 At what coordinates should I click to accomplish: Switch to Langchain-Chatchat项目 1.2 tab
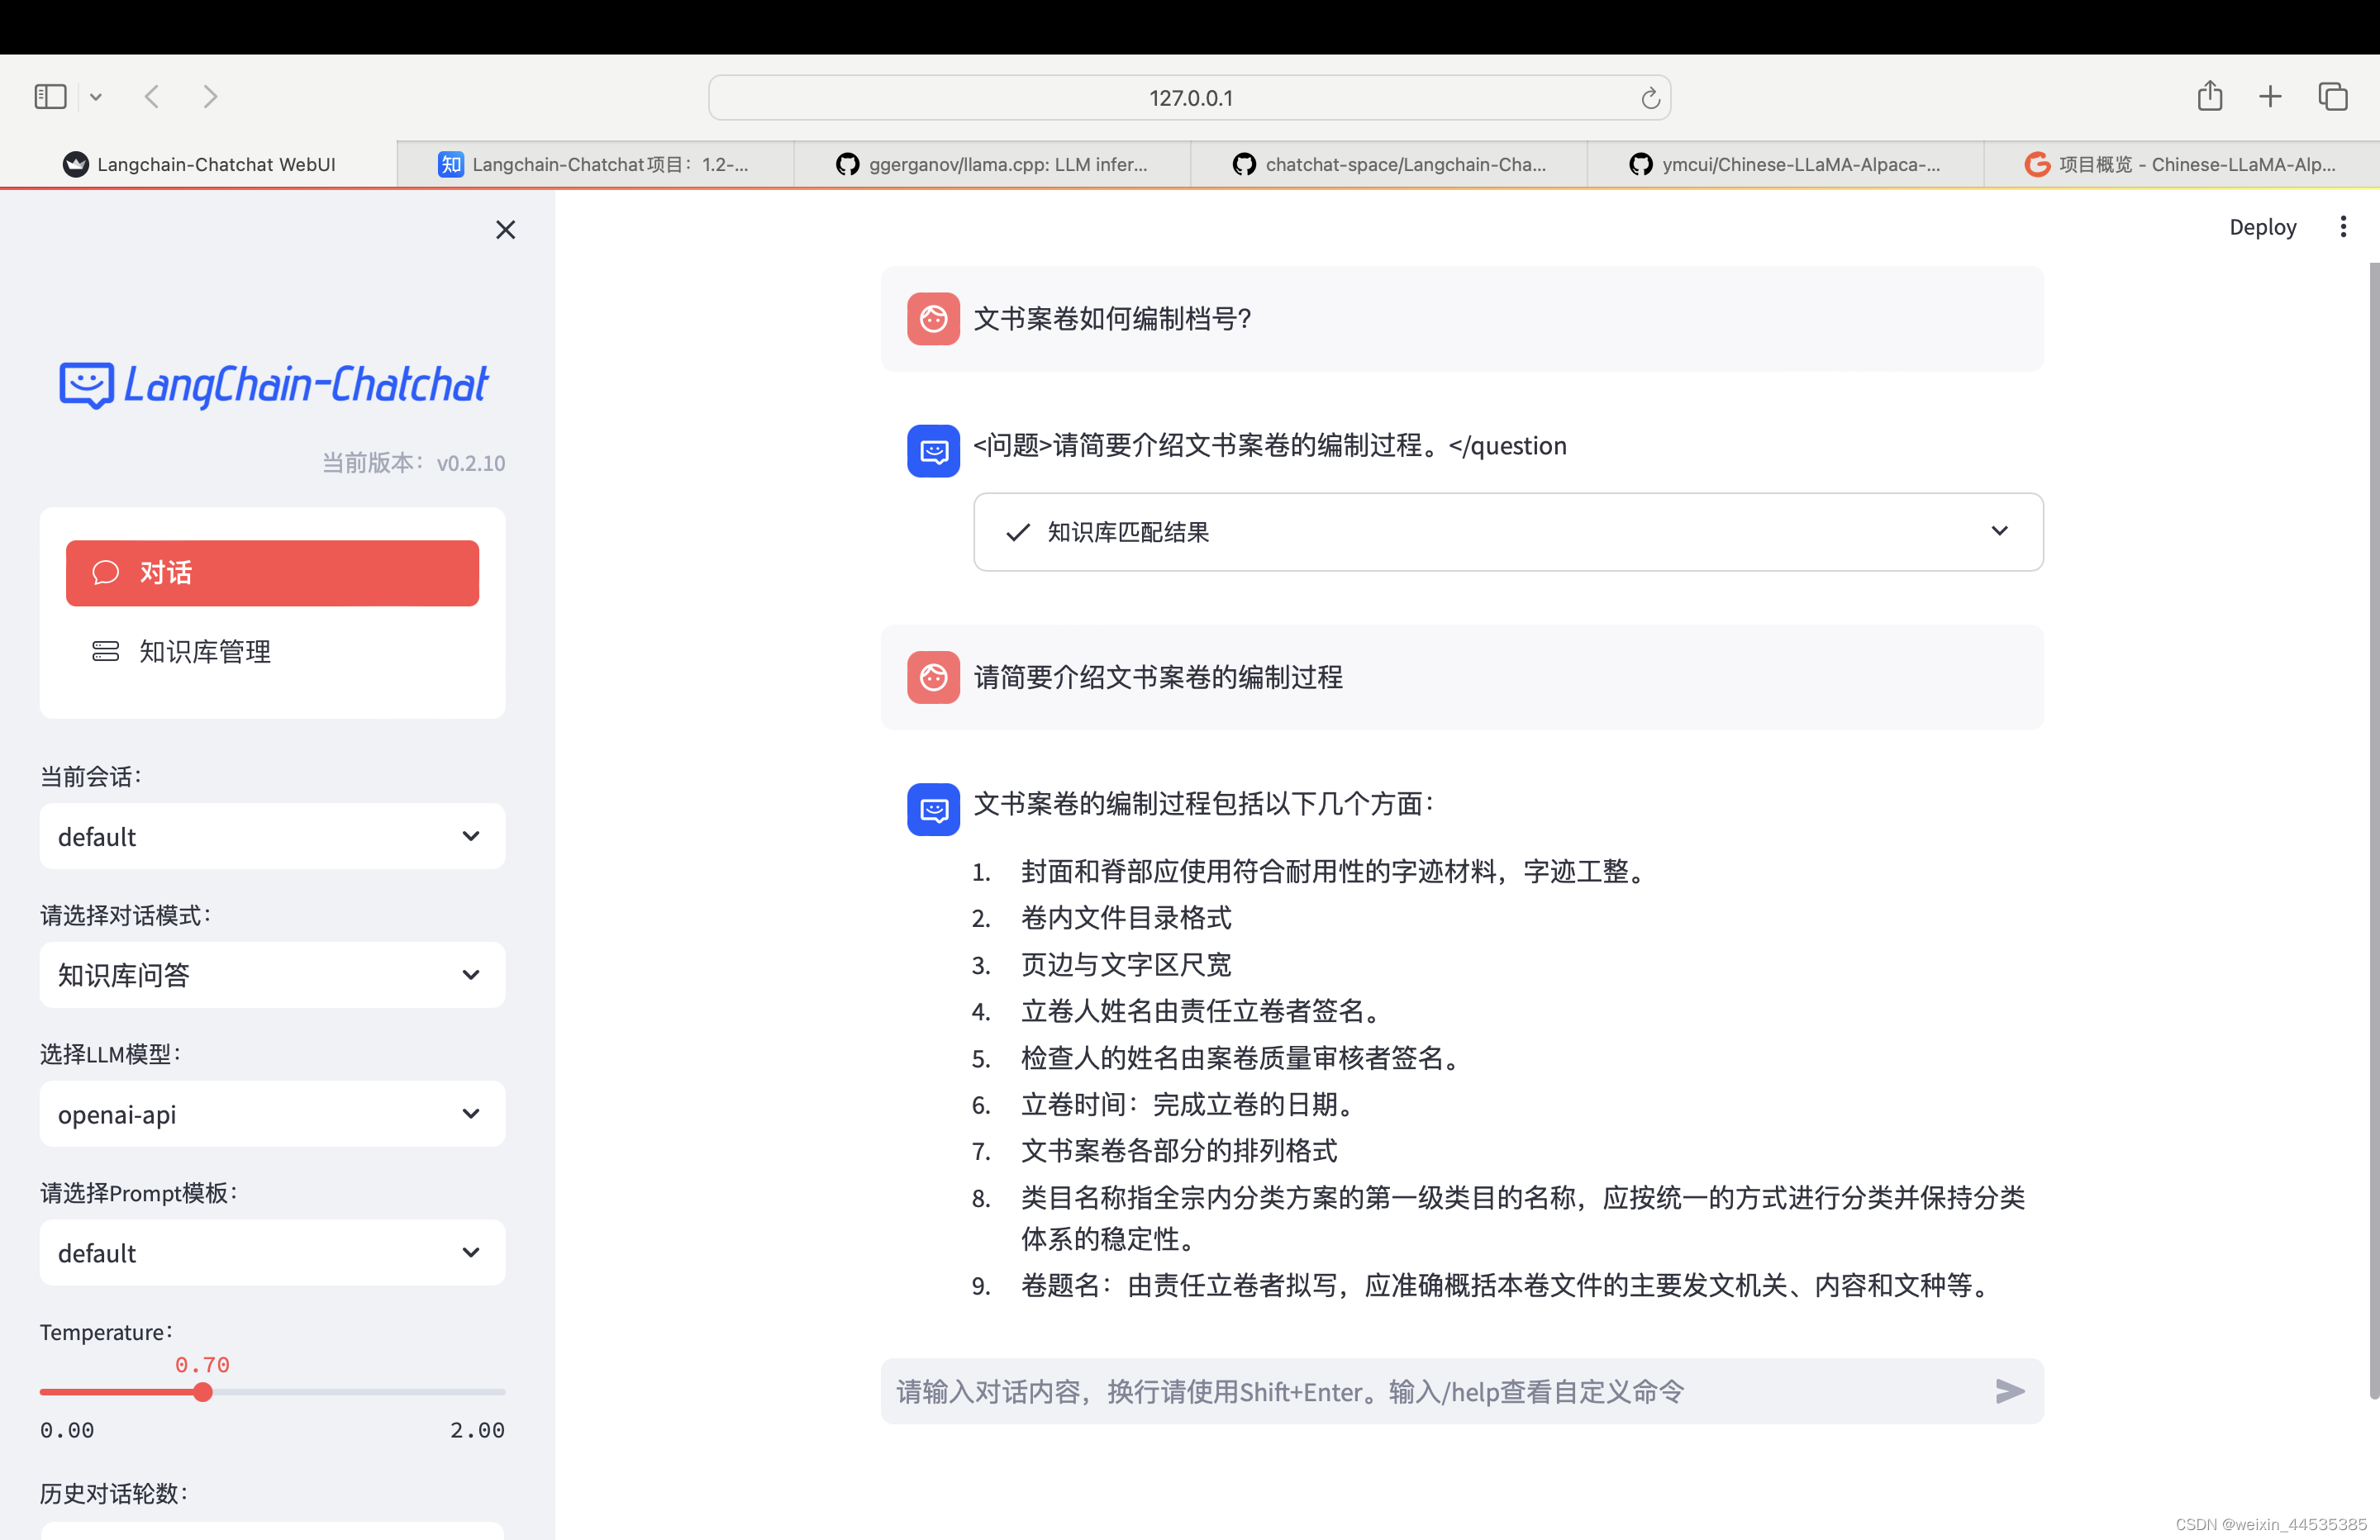click(595, 164)
